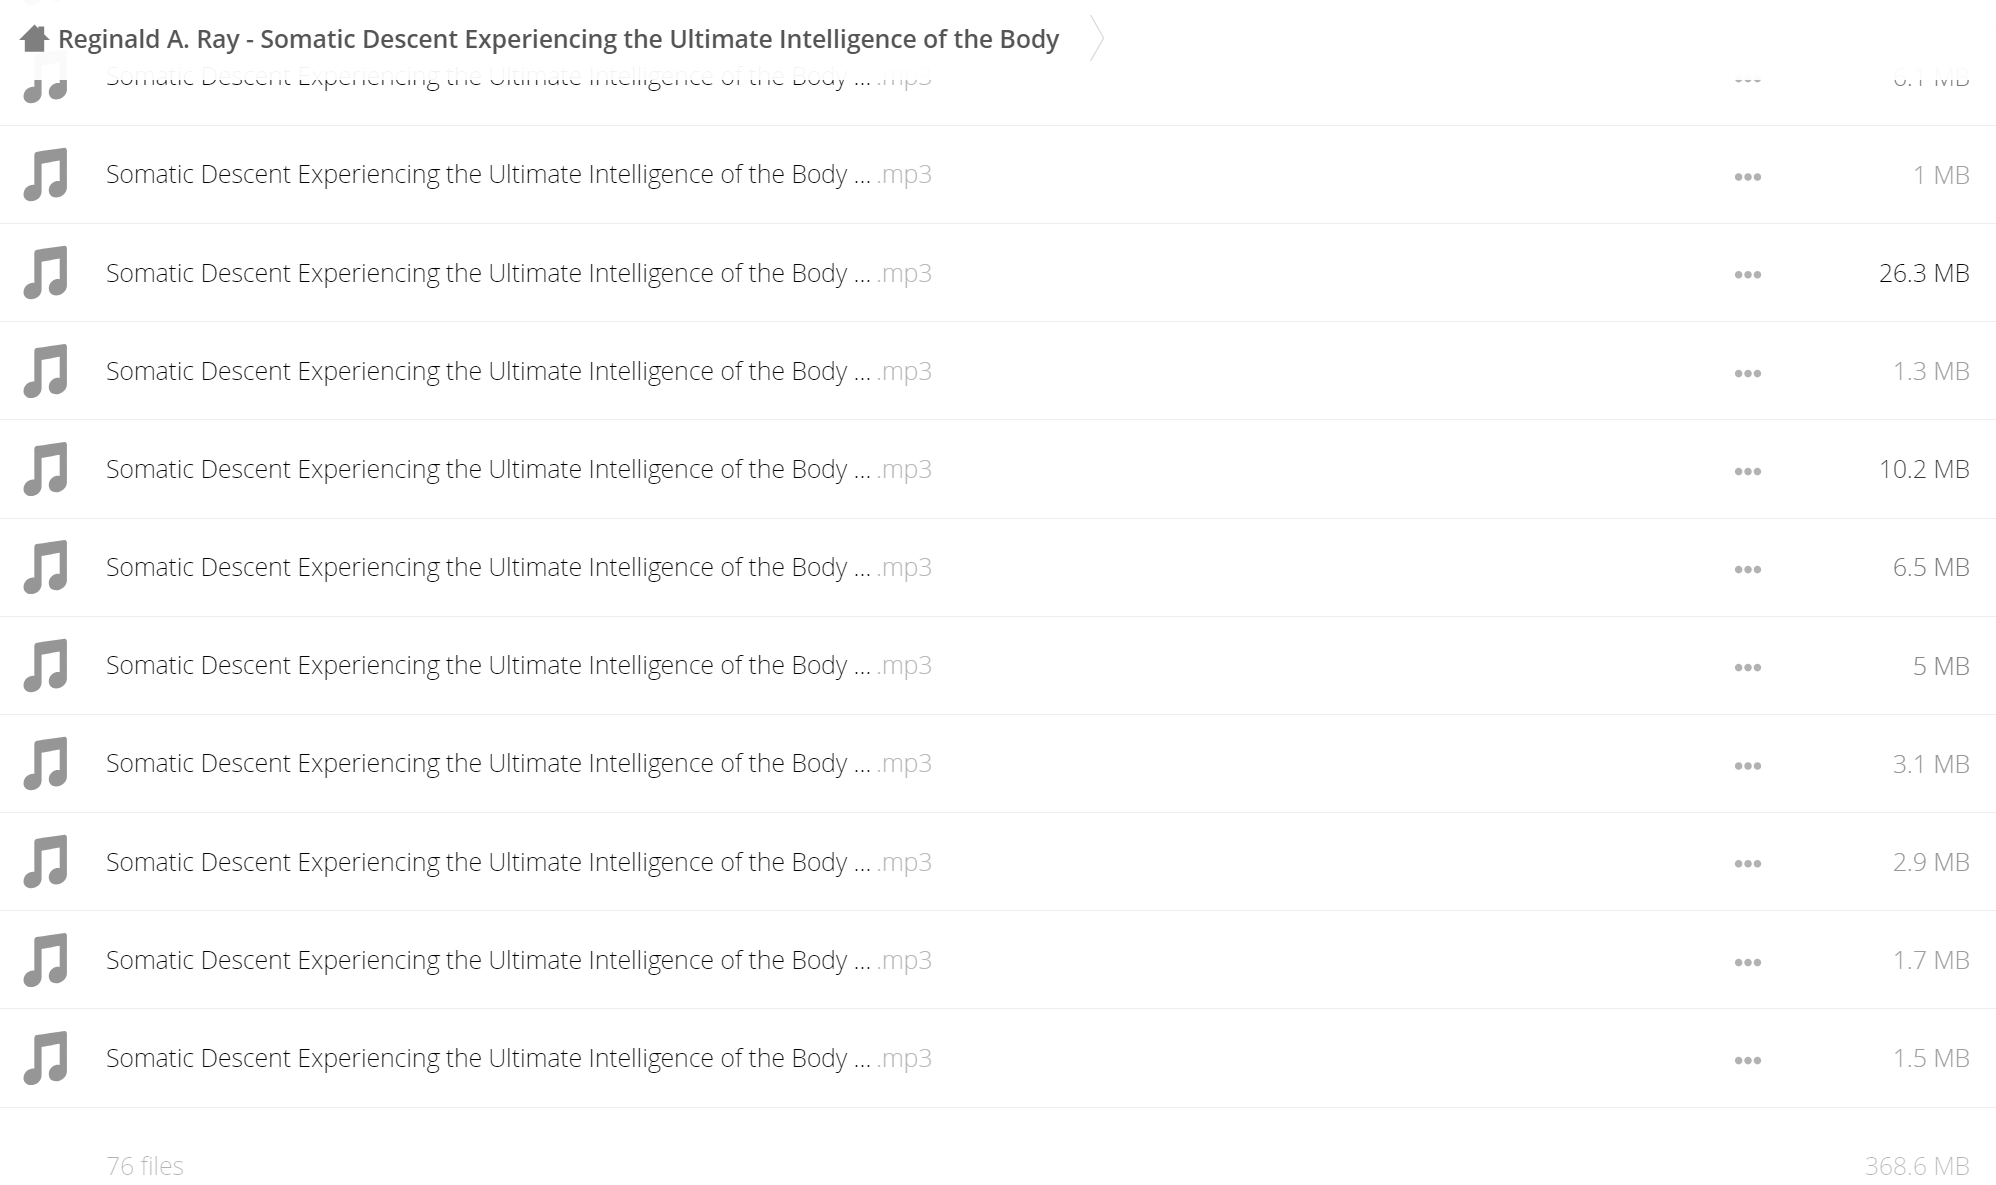Open the music note icon for the 26.3 MB file
The height and width of the screenshot is (1185, 1996).
(x=46, y=273)
